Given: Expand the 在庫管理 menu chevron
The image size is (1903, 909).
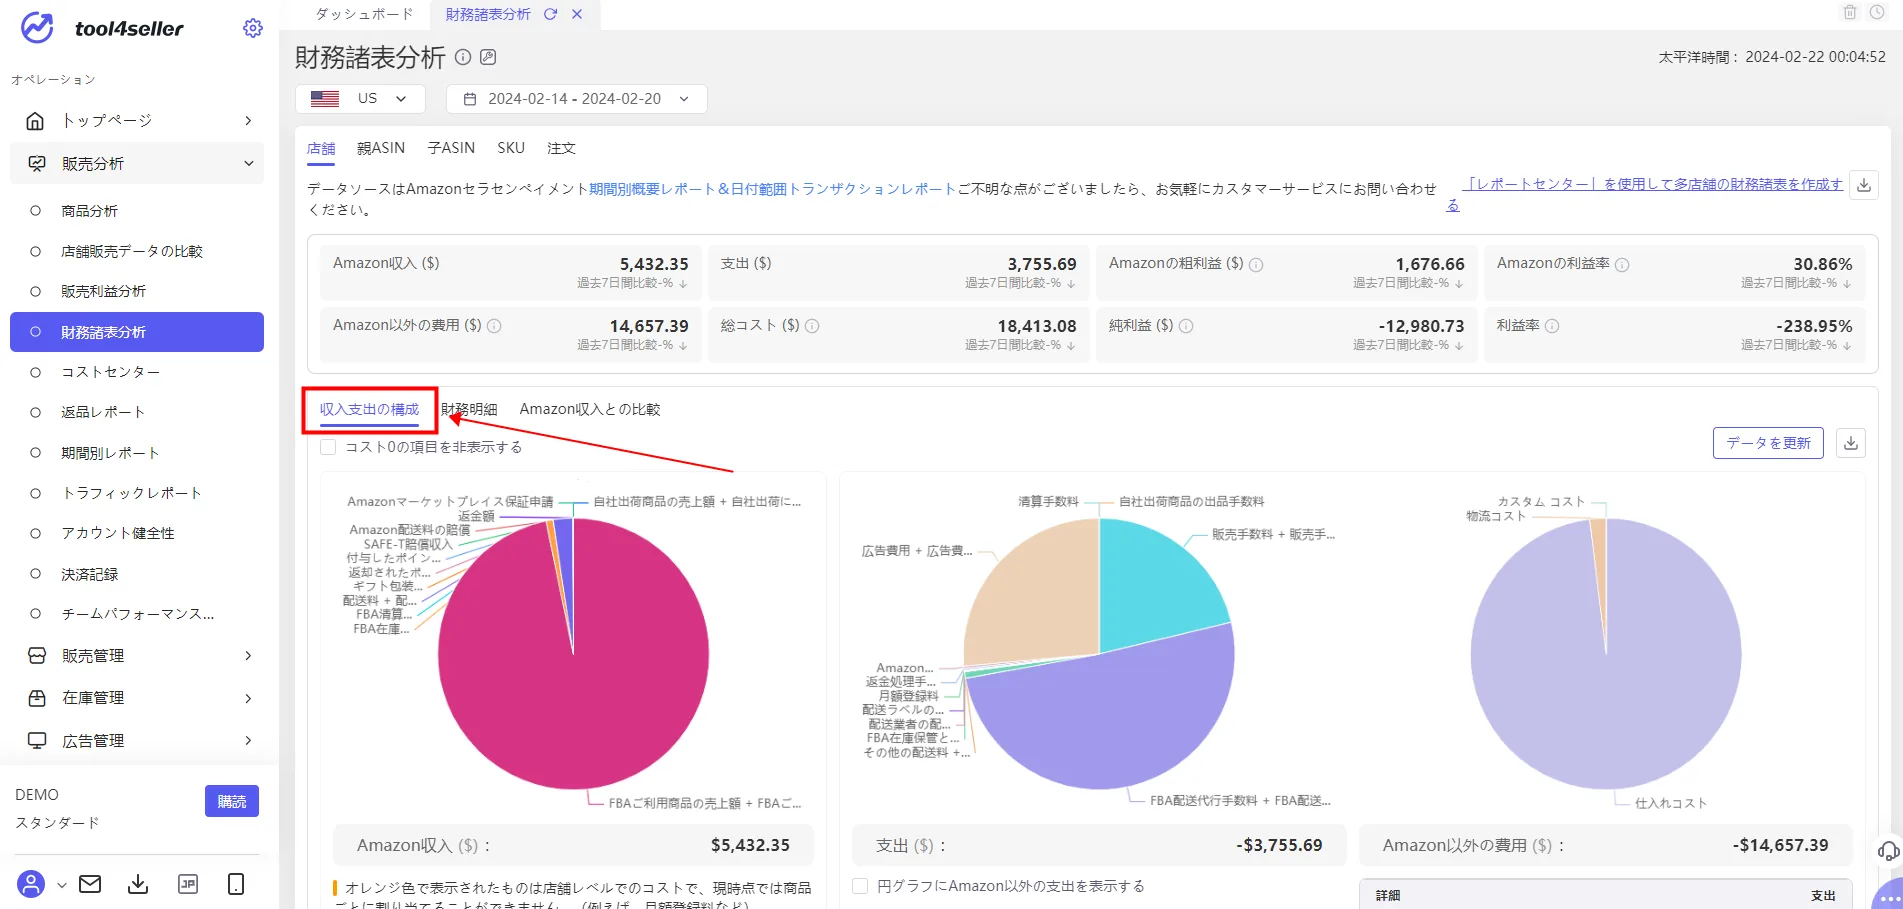Looking at the screenshot, I should pos(248,698).
